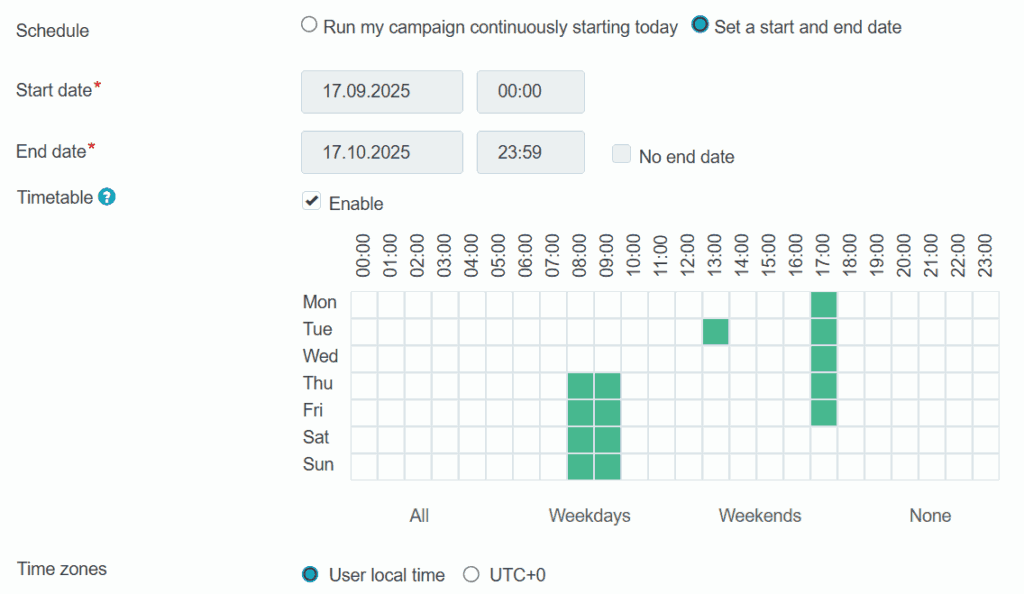Toggle the Tuesday 13:00 green cell
1024x594 pixels.
coord(715,331)
